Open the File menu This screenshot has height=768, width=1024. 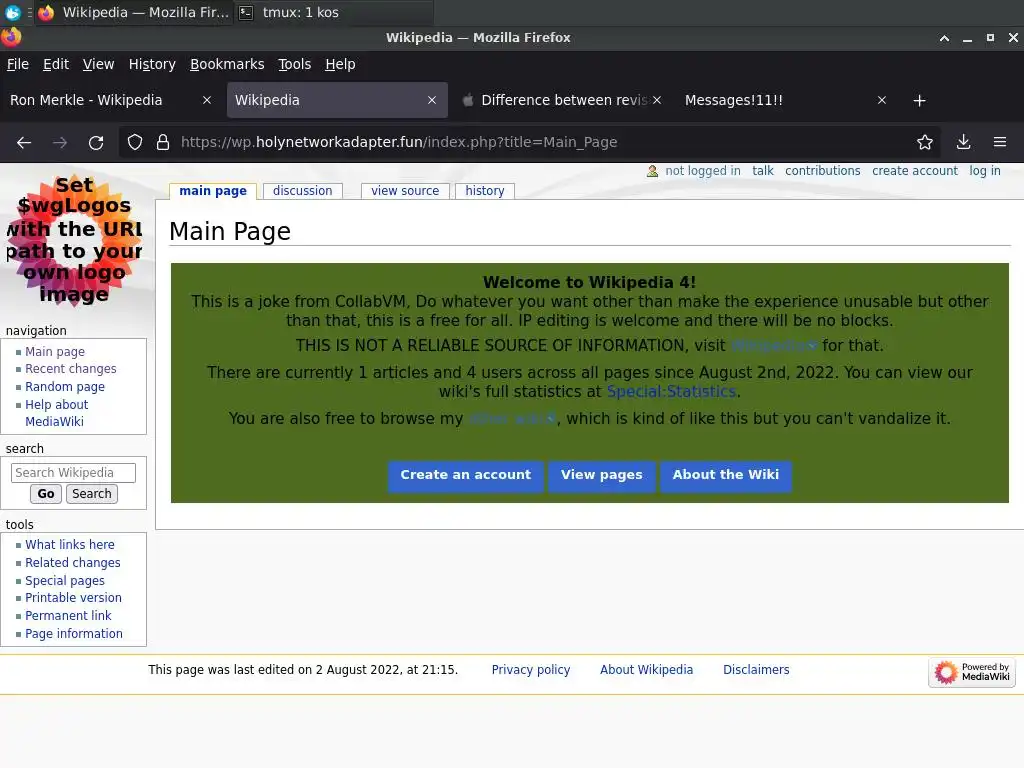pos(18,64)
